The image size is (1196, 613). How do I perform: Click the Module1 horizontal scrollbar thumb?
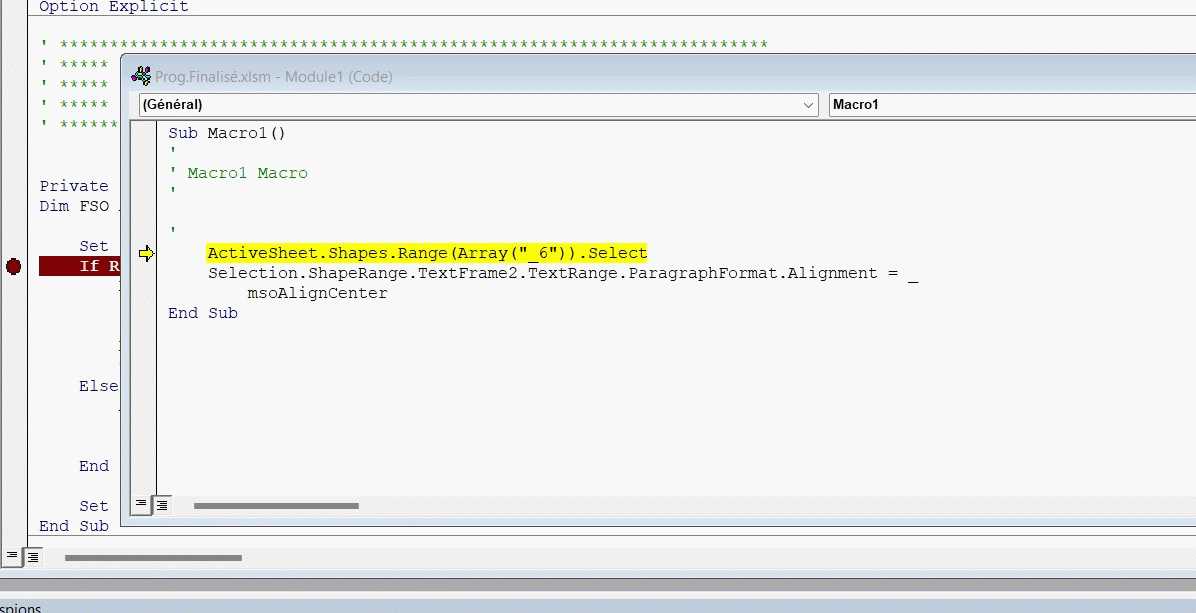pyautogui.click(x=276, y=505)
